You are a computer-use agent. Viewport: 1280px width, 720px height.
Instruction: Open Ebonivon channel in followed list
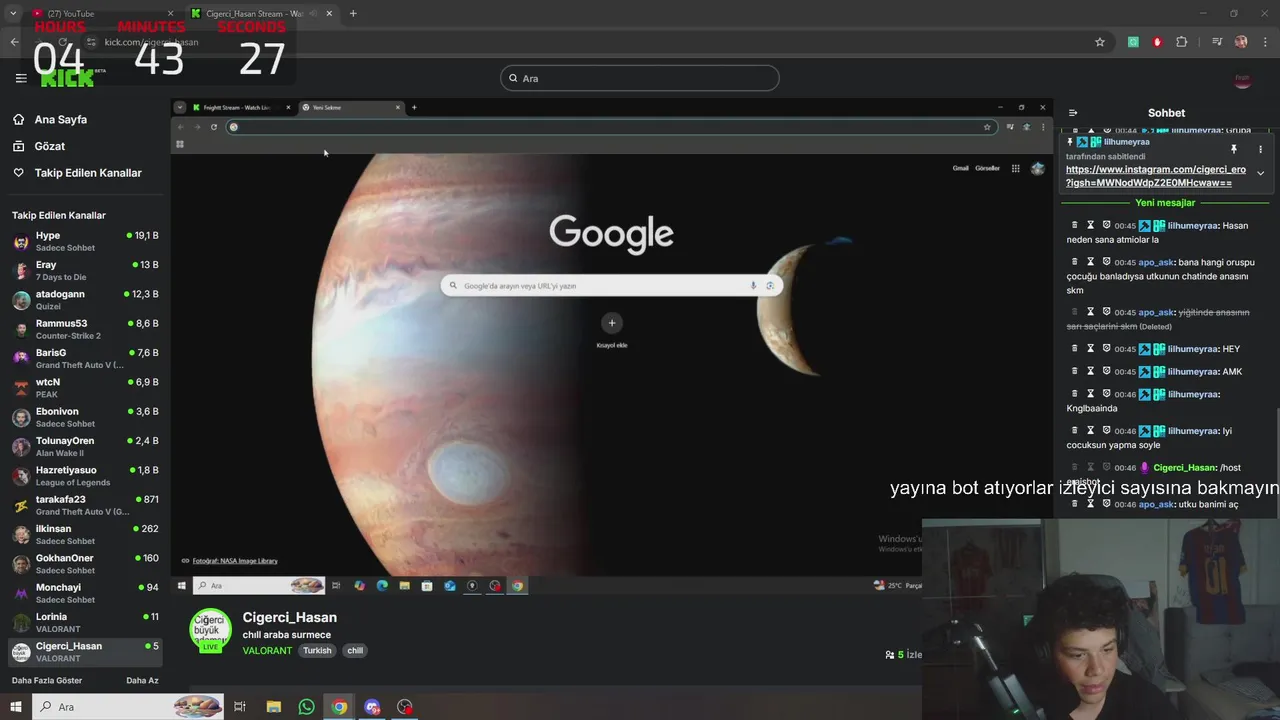coord(85,417)
